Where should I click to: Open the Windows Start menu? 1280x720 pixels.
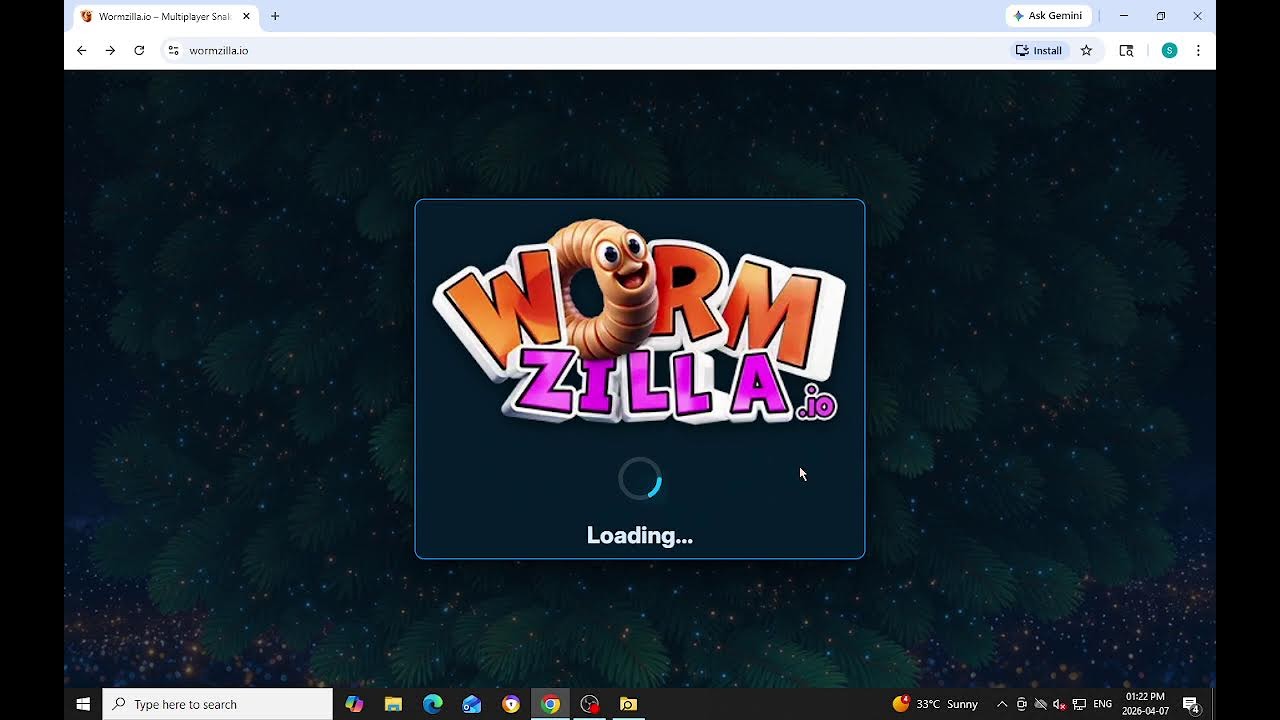click(83, 704)
